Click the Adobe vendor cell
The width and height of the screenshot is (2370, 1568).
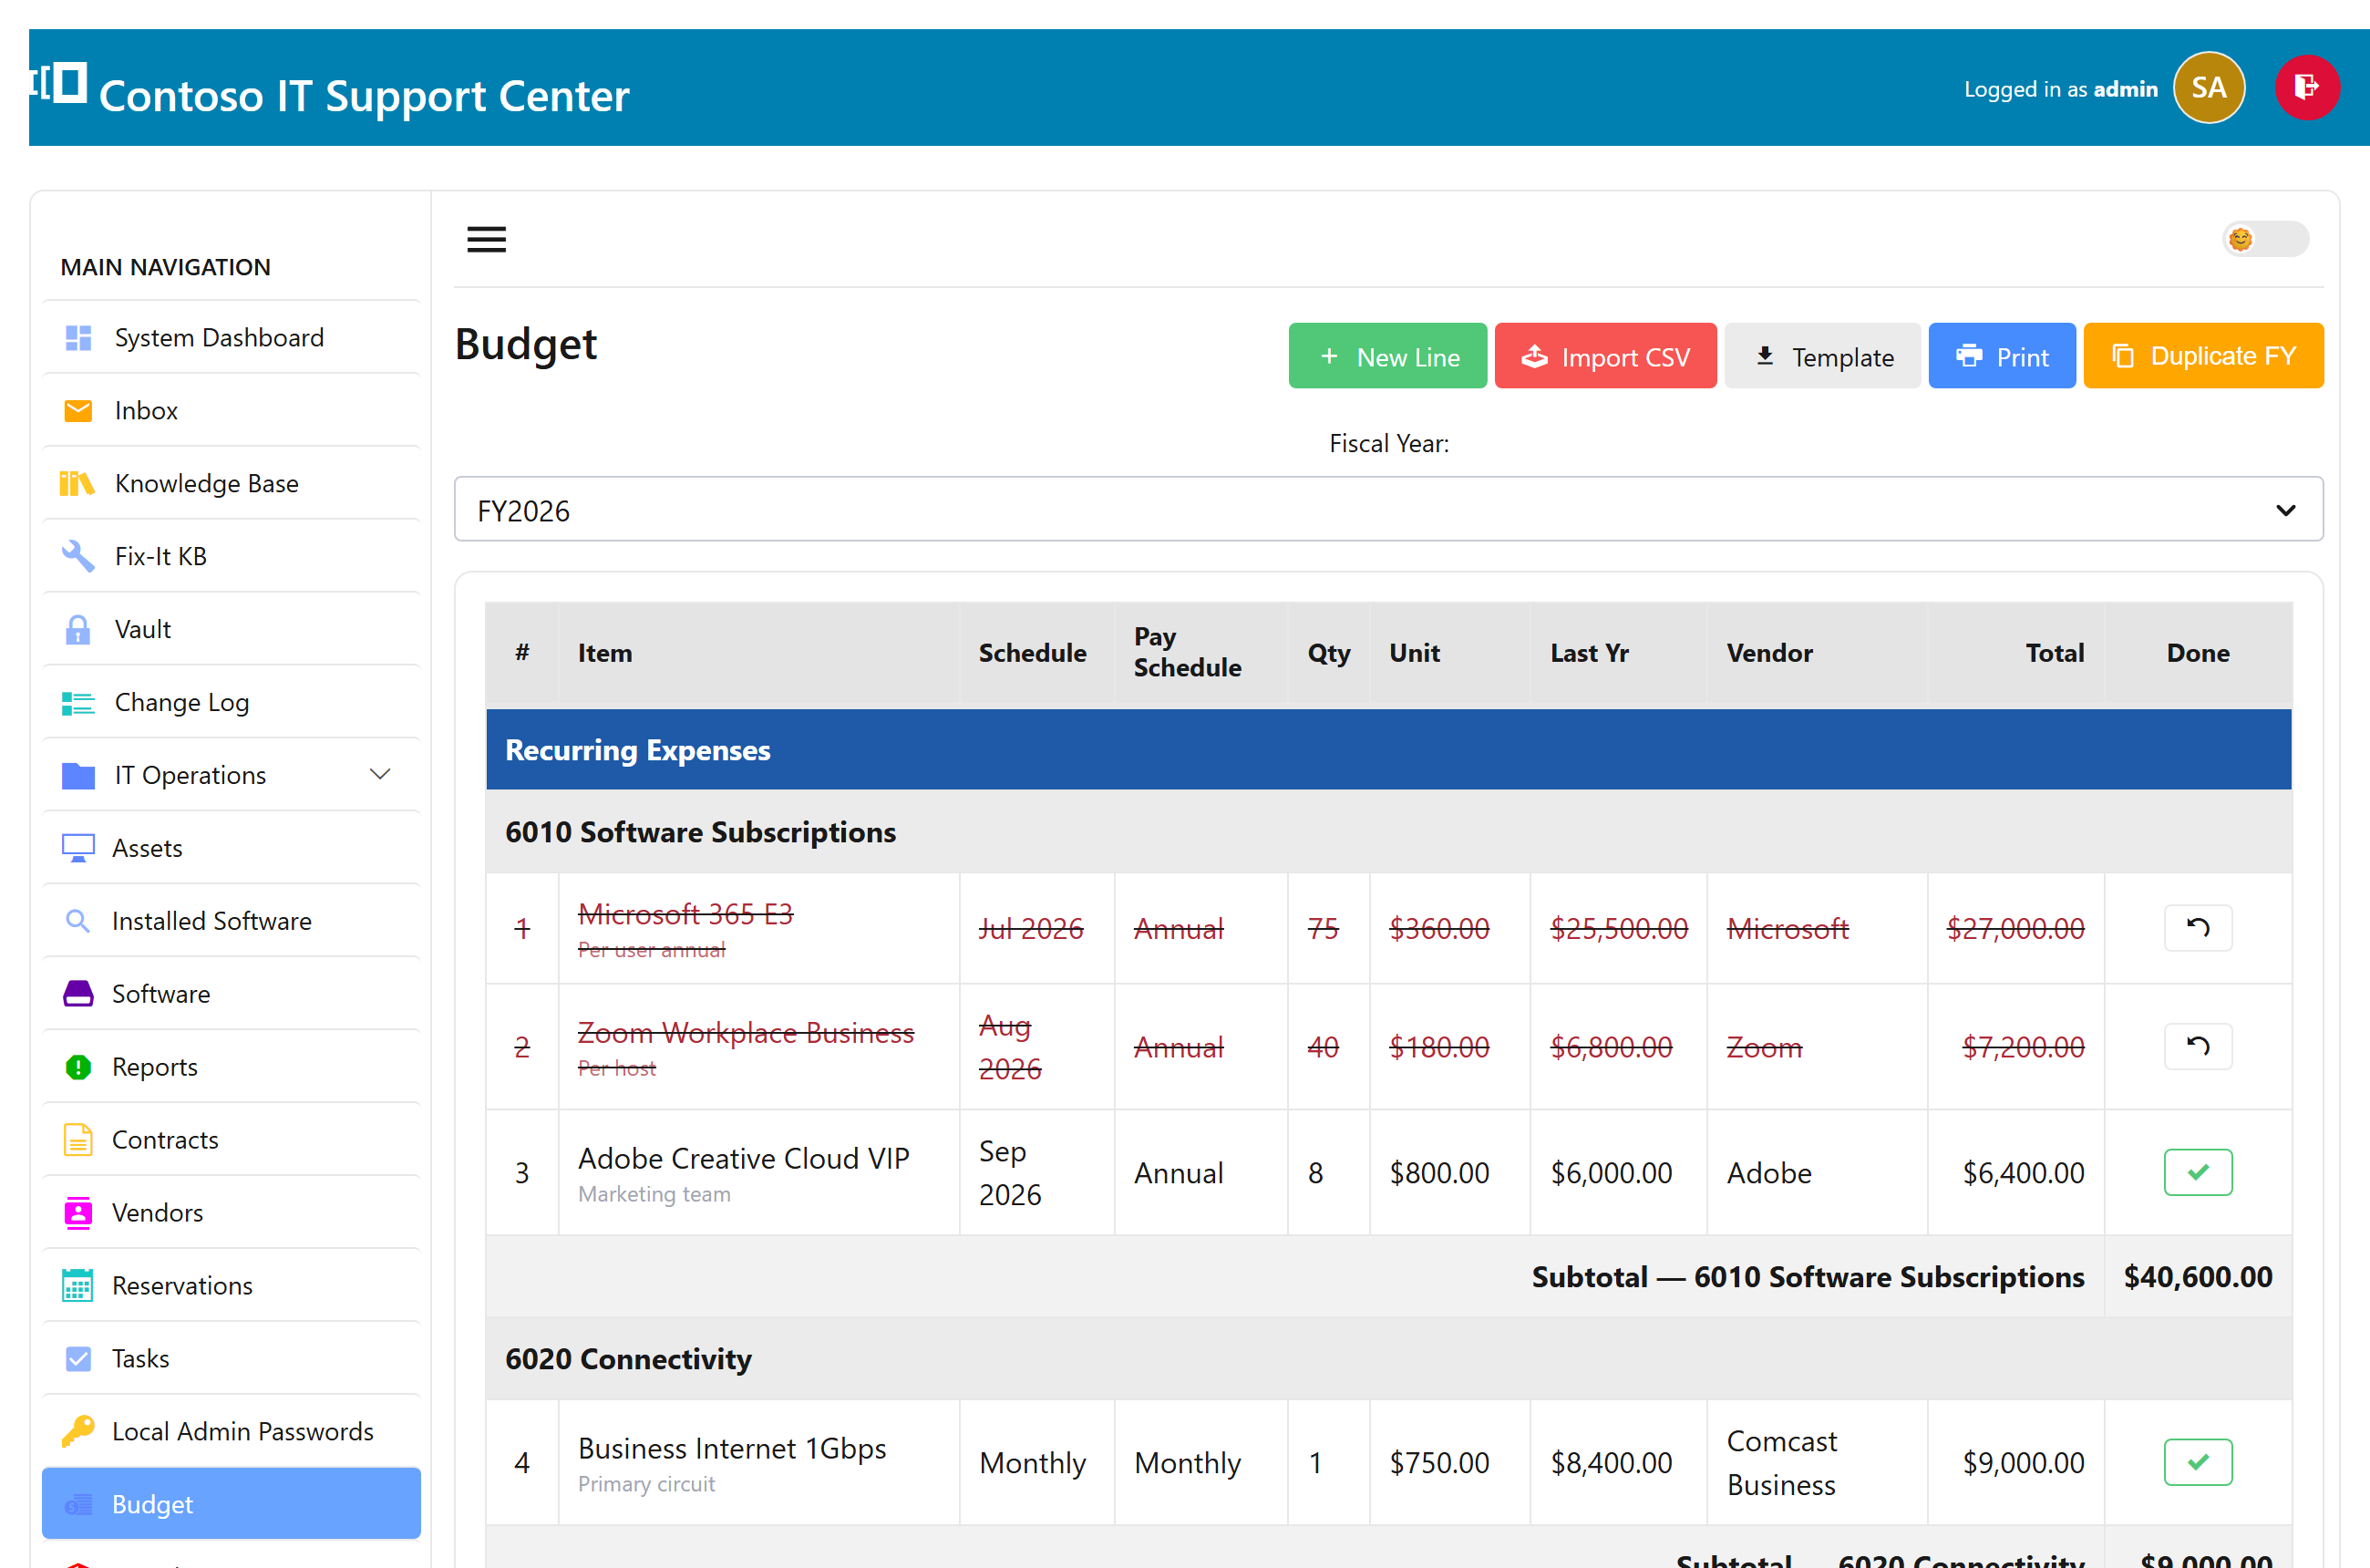point(1817,1173)
